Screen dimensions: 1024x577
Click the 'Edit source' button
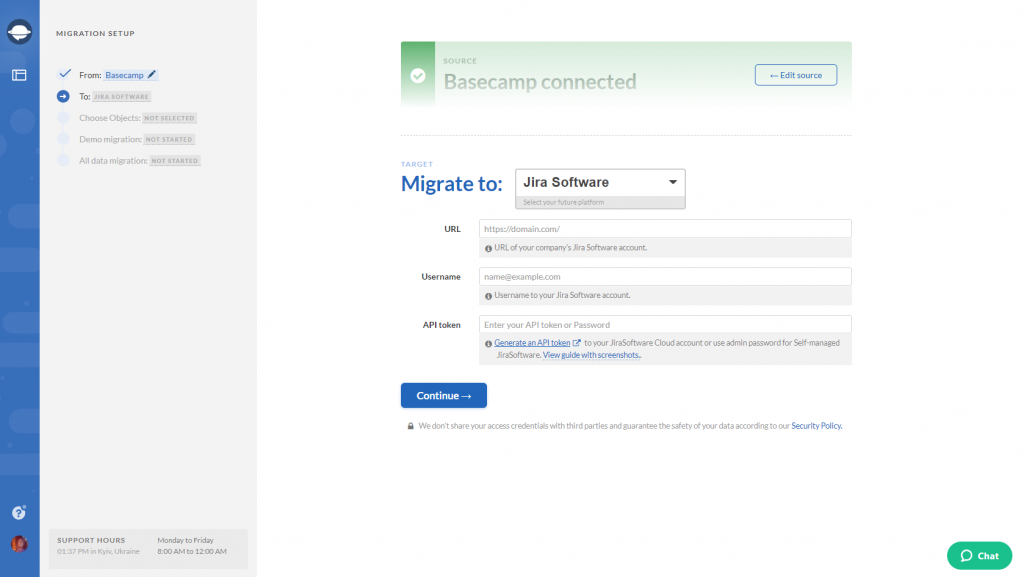point(795,74)
